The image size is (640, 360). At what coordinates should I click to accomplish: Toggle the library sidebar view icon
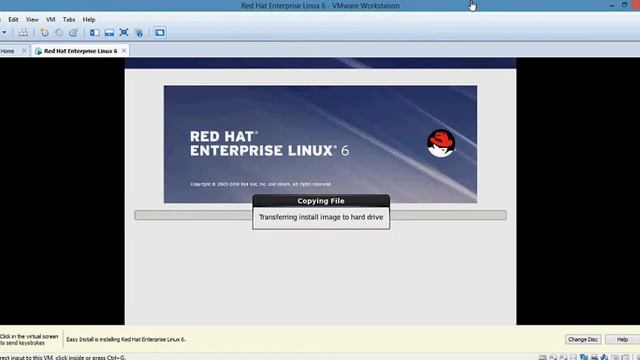(x=95, y=33)
